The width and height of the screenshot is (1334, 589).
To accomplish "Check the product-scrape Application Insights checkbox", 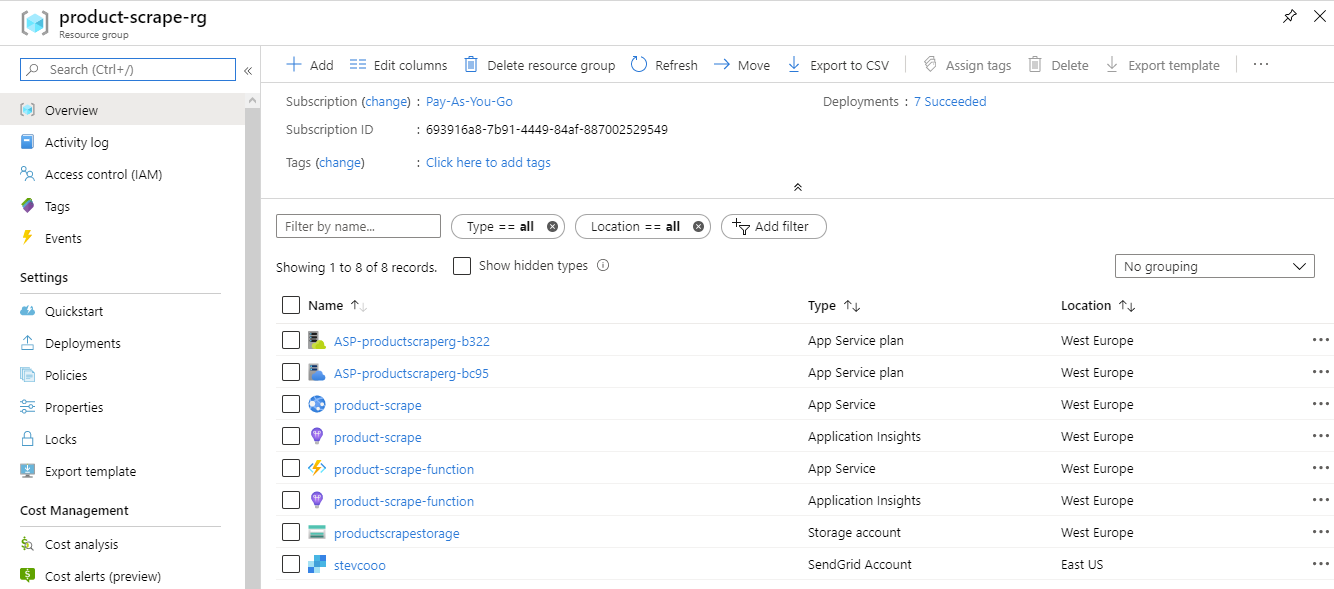I will (291, 436).
